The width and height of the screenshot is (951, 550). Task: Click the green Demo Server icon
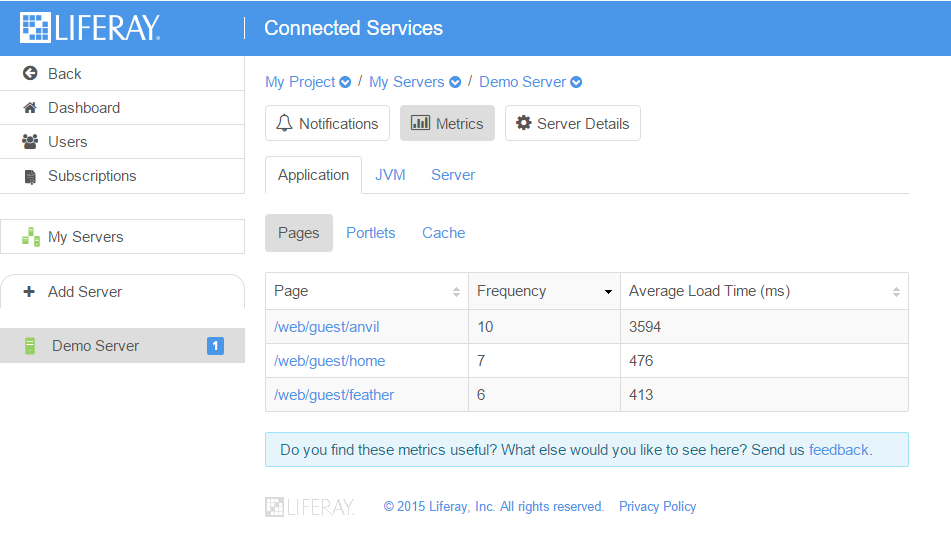(30, 346)
